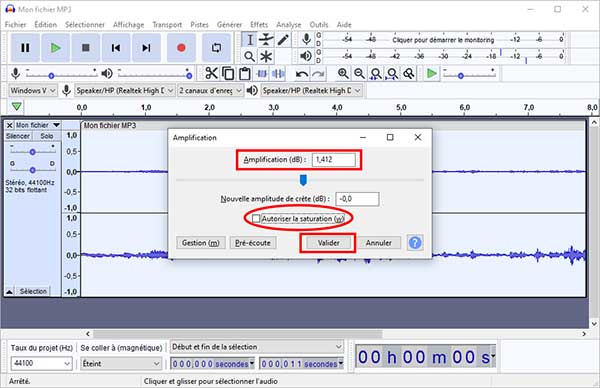The image size is (600, 388).
Task: Click Annuler in the Amplification dialog
Action: coord(378,243)
